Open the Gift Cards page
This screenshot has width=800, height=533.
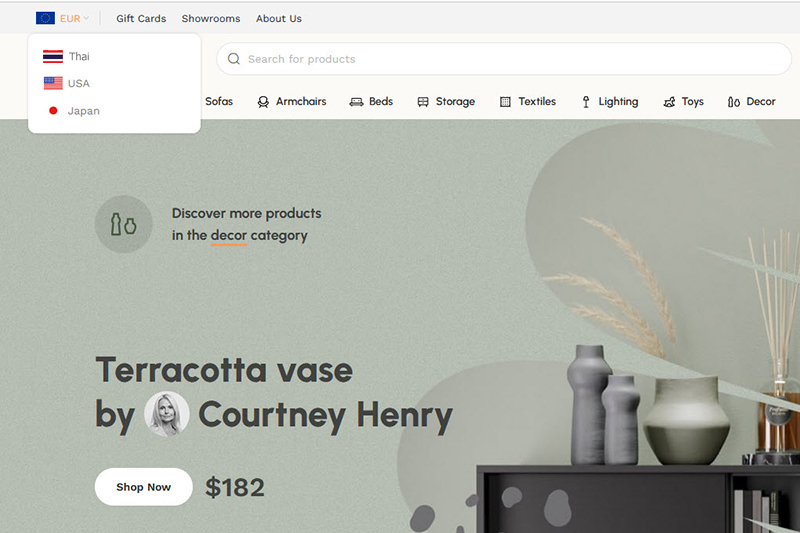(x=141, y=18)
